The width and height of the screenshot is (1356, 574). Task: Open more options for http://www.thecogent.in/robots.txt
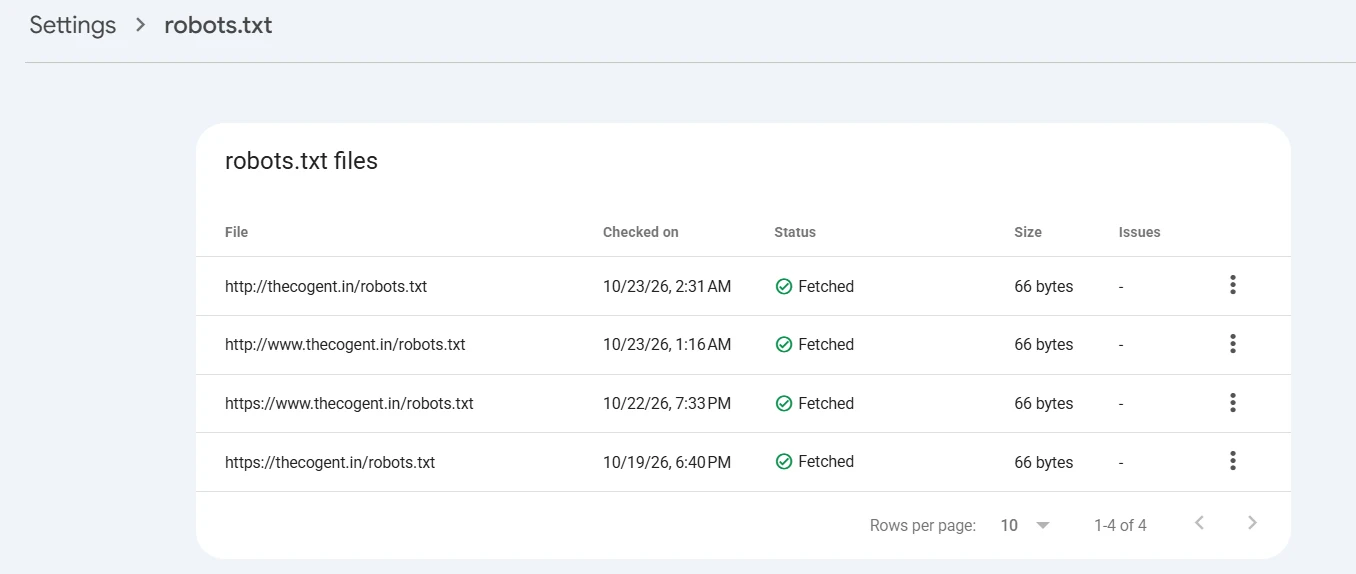click(x=1233, y=344)
